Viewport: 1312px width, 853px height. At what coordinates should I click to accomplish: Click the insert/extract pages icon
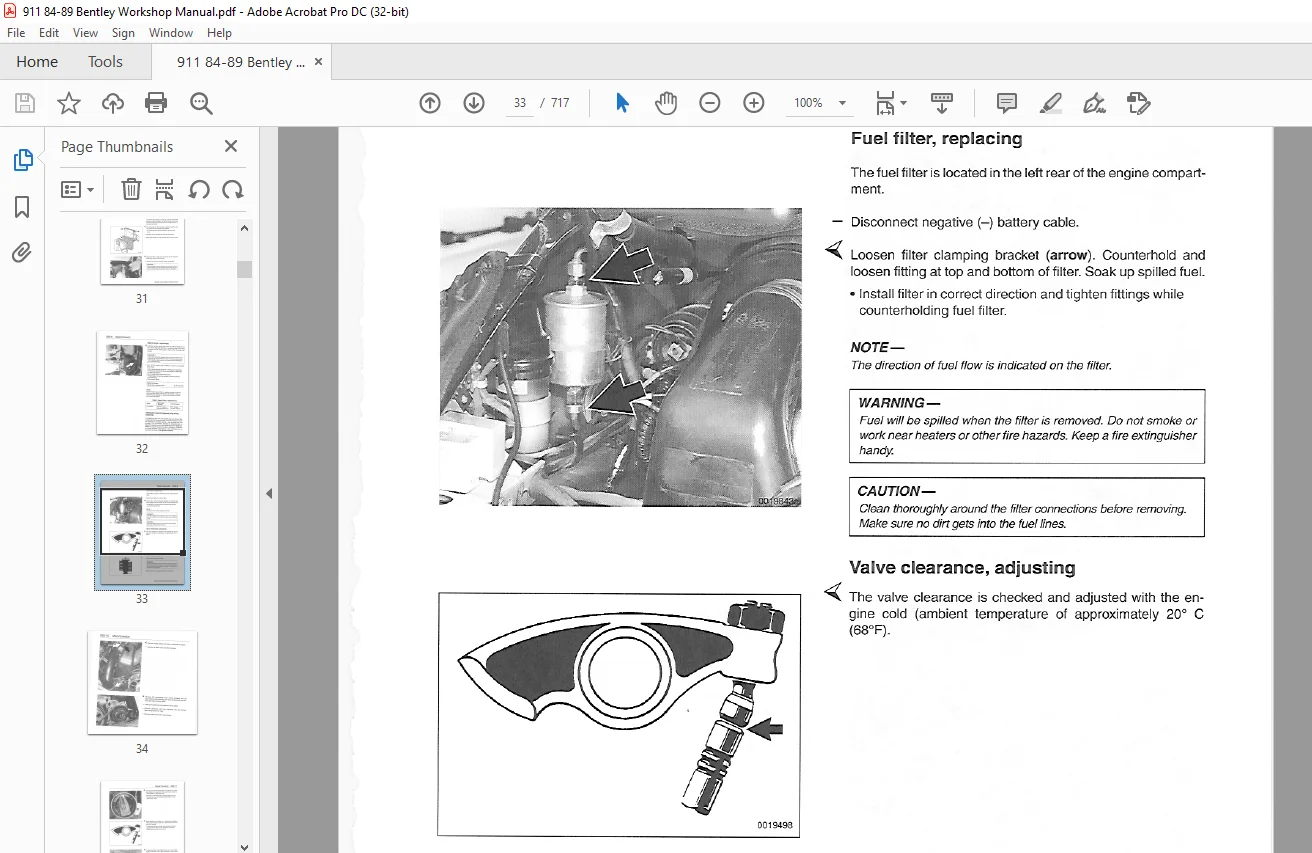coord(165,189)
